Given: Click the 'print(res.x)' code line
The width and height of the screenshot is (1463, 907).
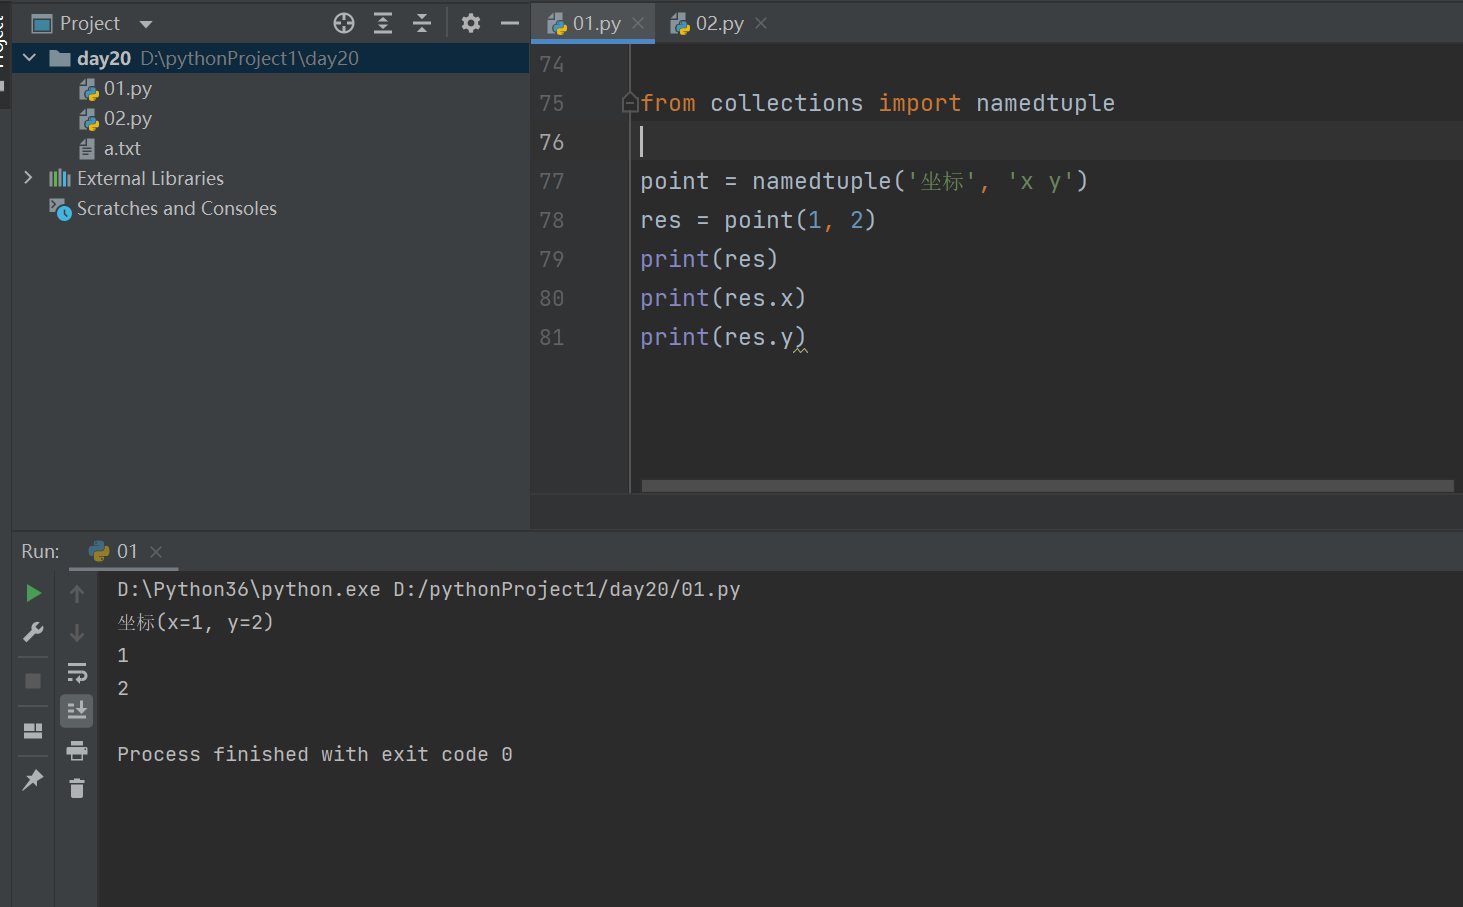Looking at the screenshot, I should click(x=723, y=298).
